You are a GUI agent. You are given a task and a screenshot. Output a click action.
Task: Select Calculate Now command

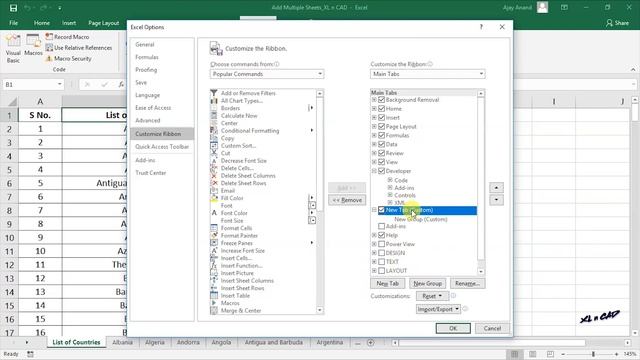tap(239, 116)
